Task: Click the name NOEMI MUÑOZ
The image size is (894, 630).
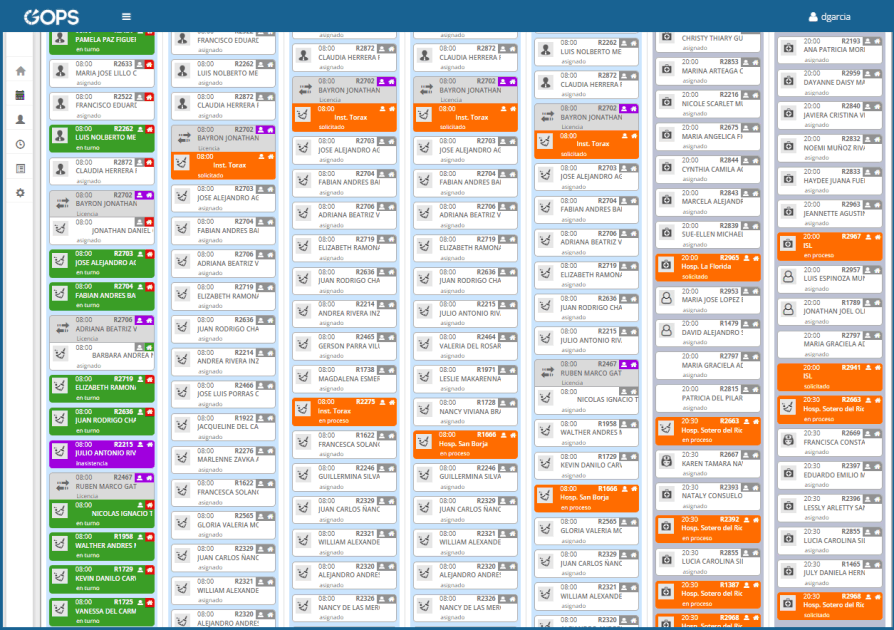Action: coord(834,148)
